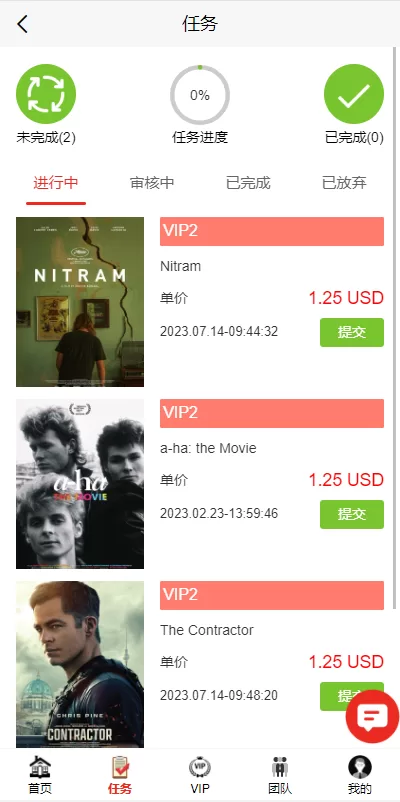Tap the green completed checkmark circle icon
400x802 pixels.
354,94
